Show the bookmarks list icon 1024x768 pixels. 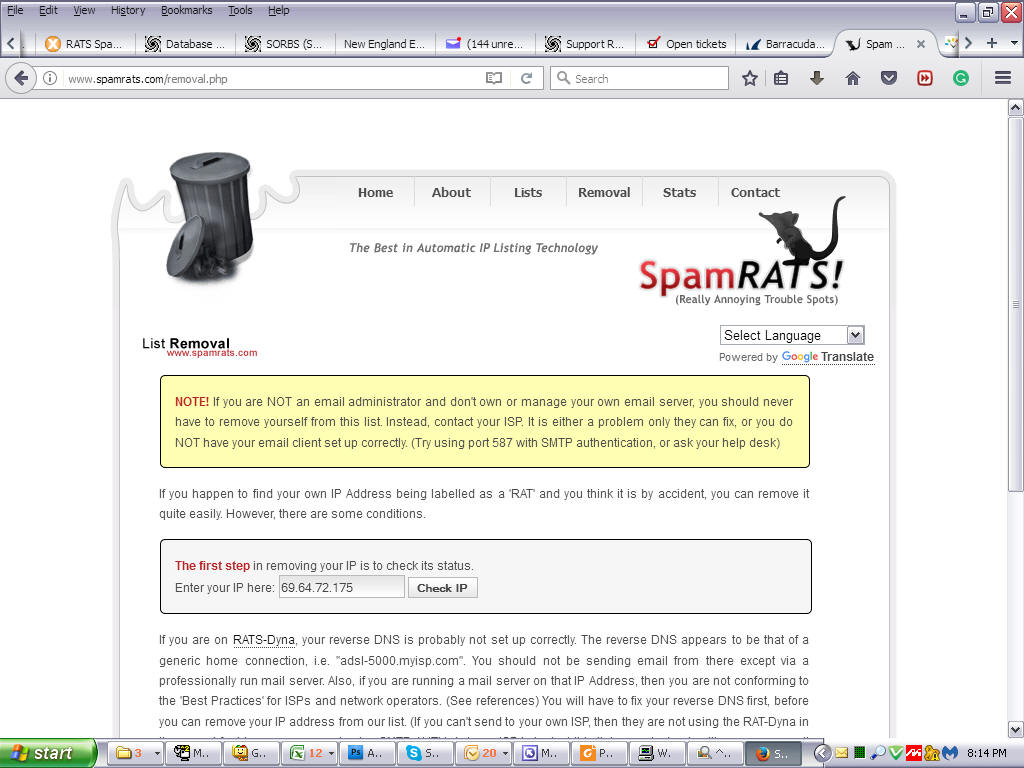(x=781, y=79)
